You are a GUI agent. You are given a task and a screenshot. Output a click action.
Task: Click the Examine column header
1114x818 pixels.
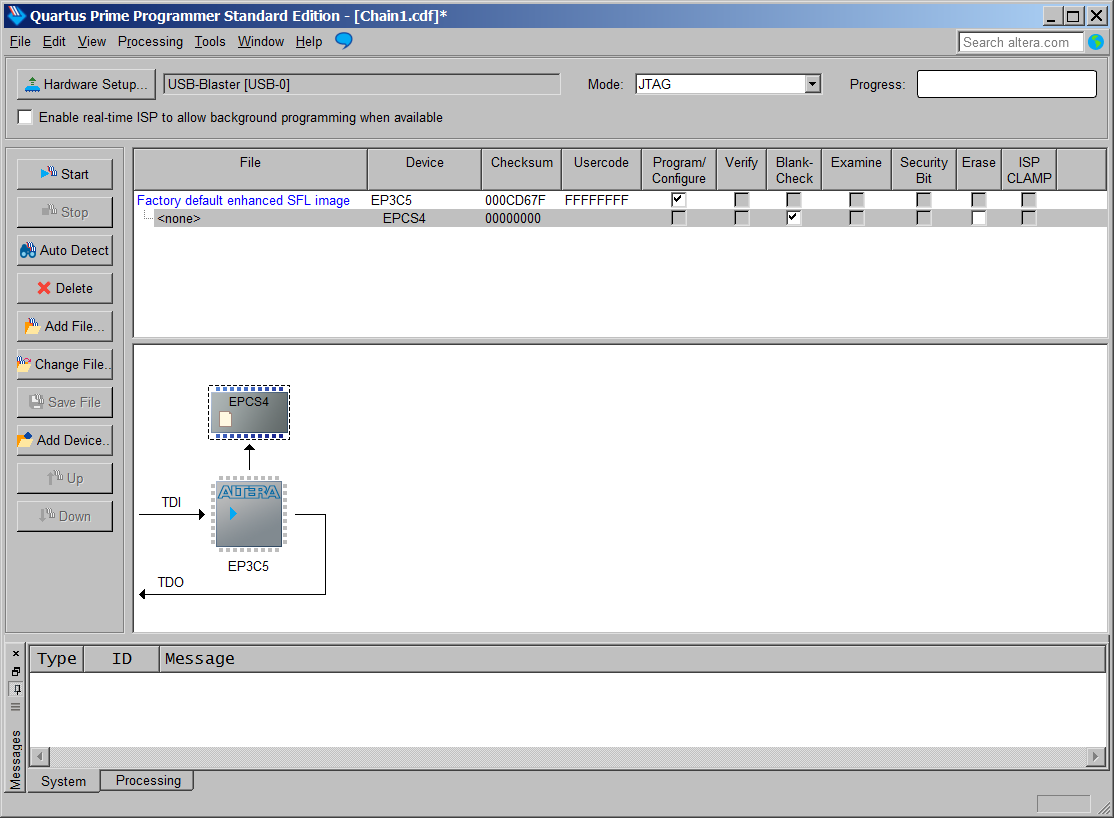coord(856,169)
